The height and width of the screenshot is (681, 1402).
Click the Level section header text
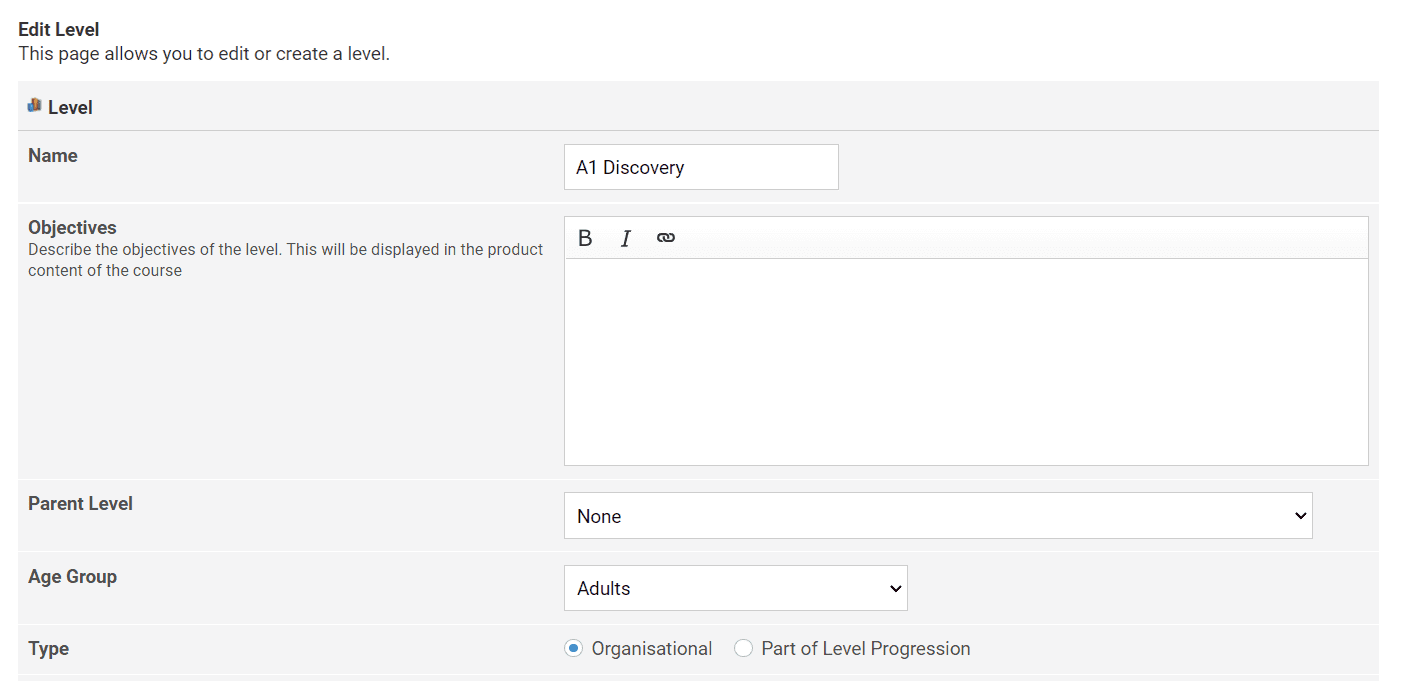70,107
